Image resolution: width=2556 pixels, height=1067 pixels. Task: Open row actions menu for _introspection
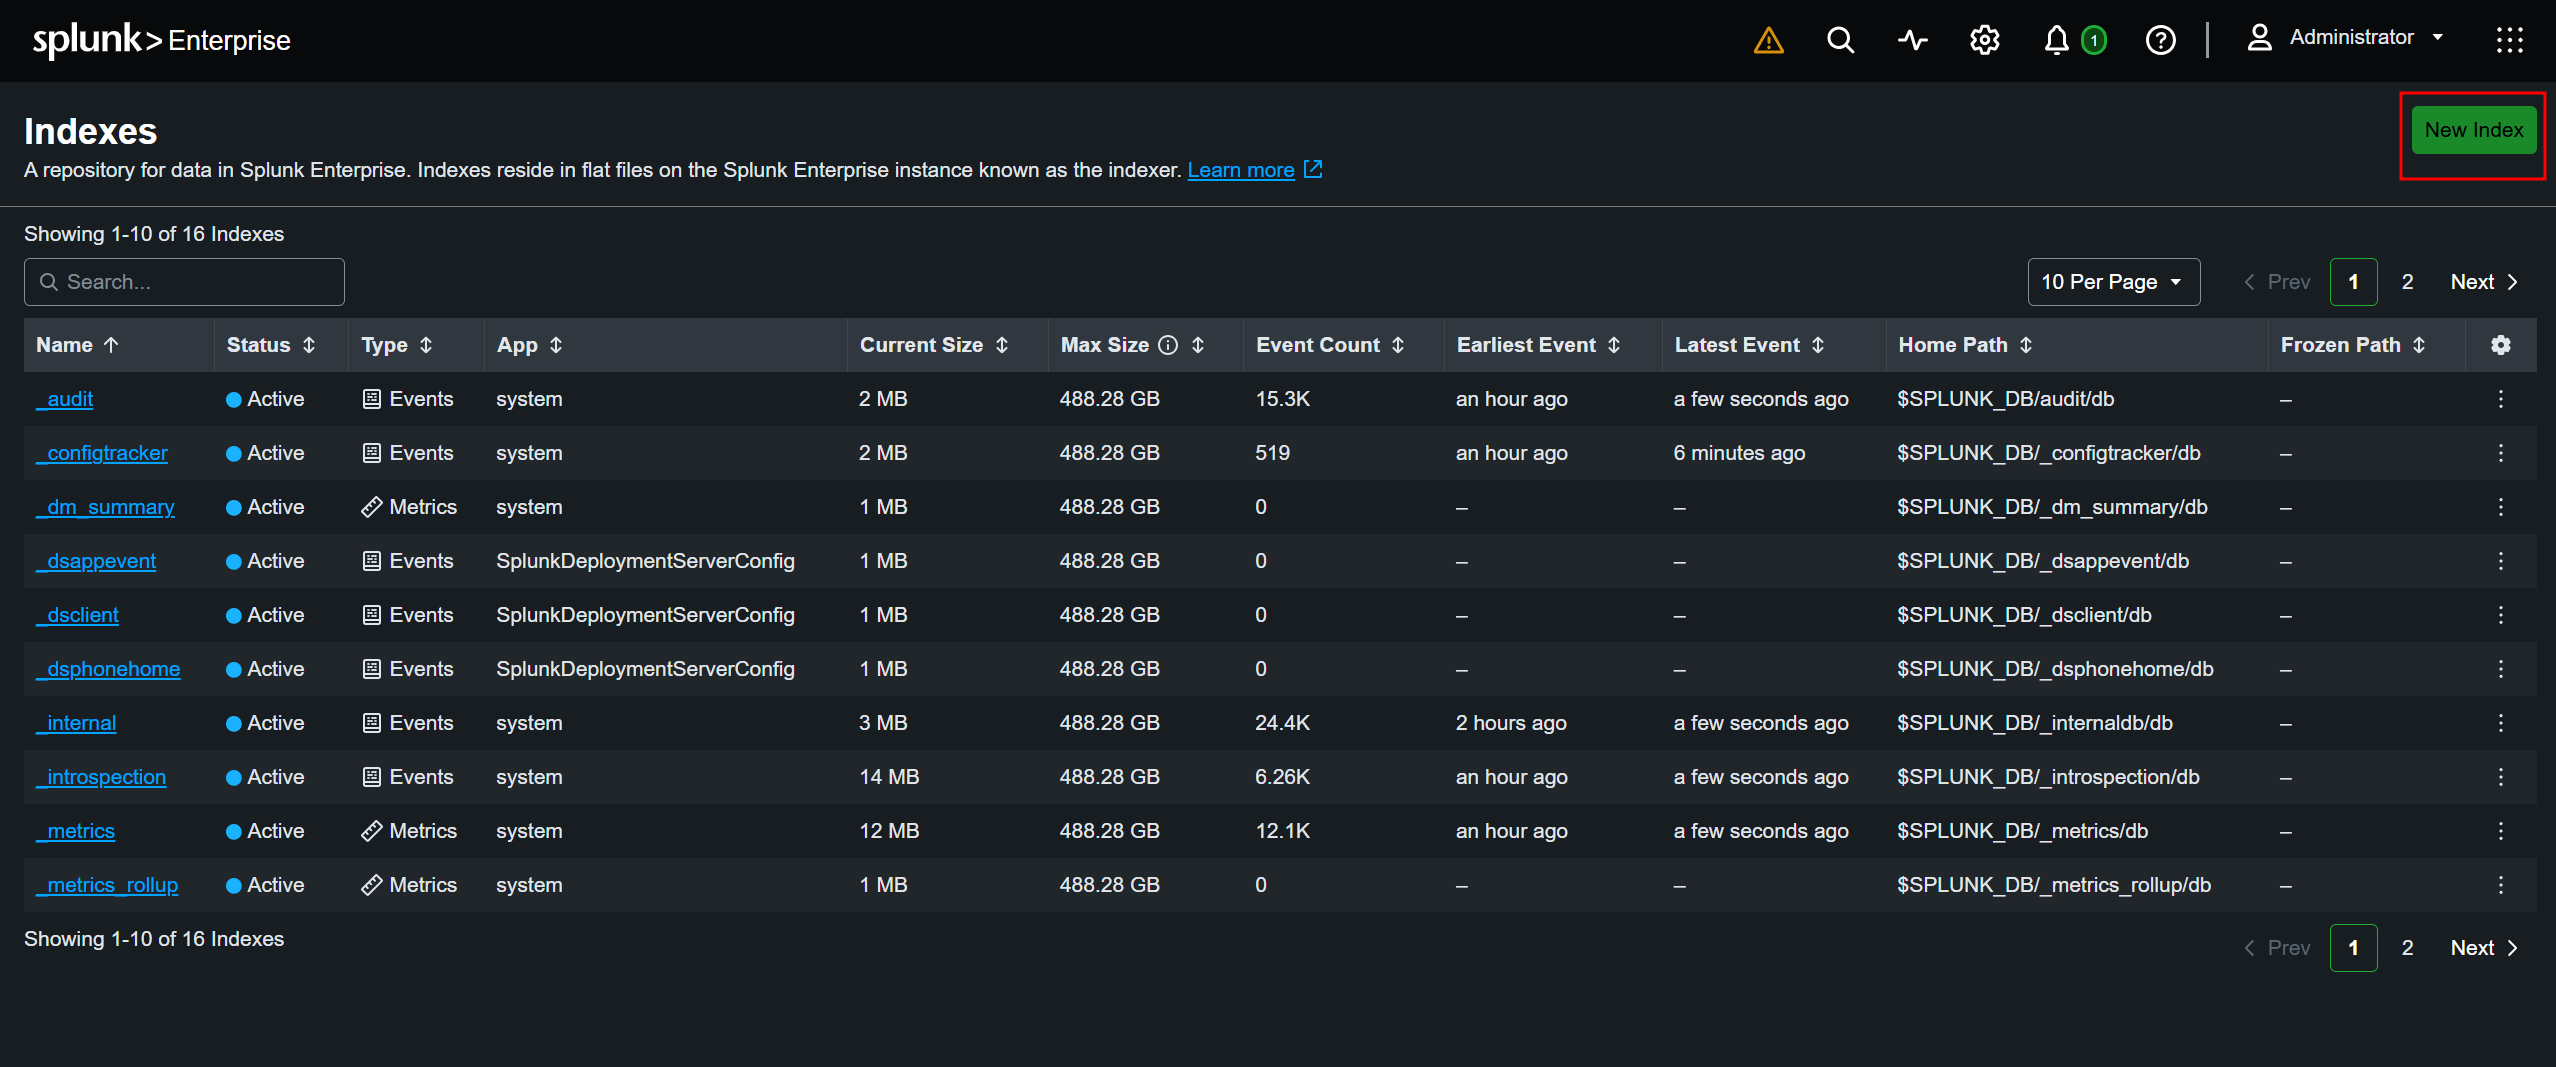pyautogui.click(x=2500, y=777)
